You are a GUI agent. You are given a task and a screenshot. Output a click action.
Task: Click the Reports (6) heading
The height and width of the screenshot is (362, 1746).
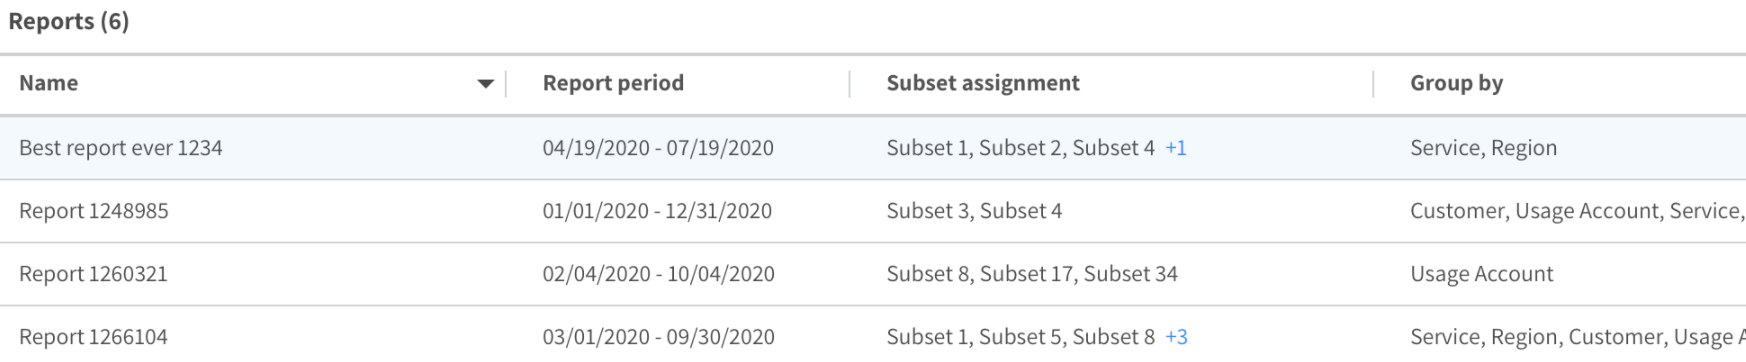[x=69, y=21]
